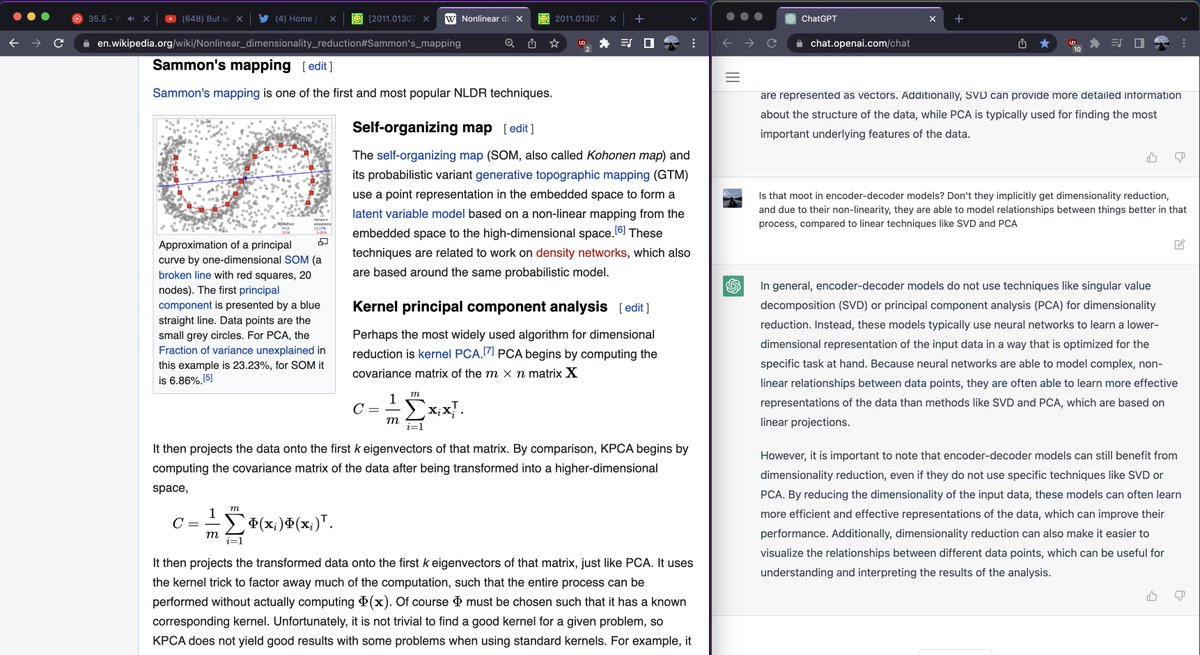This screenshot has width=1200, height=655.
Task: Open Fraction of variance unexplained link
Action: (236, 350)
